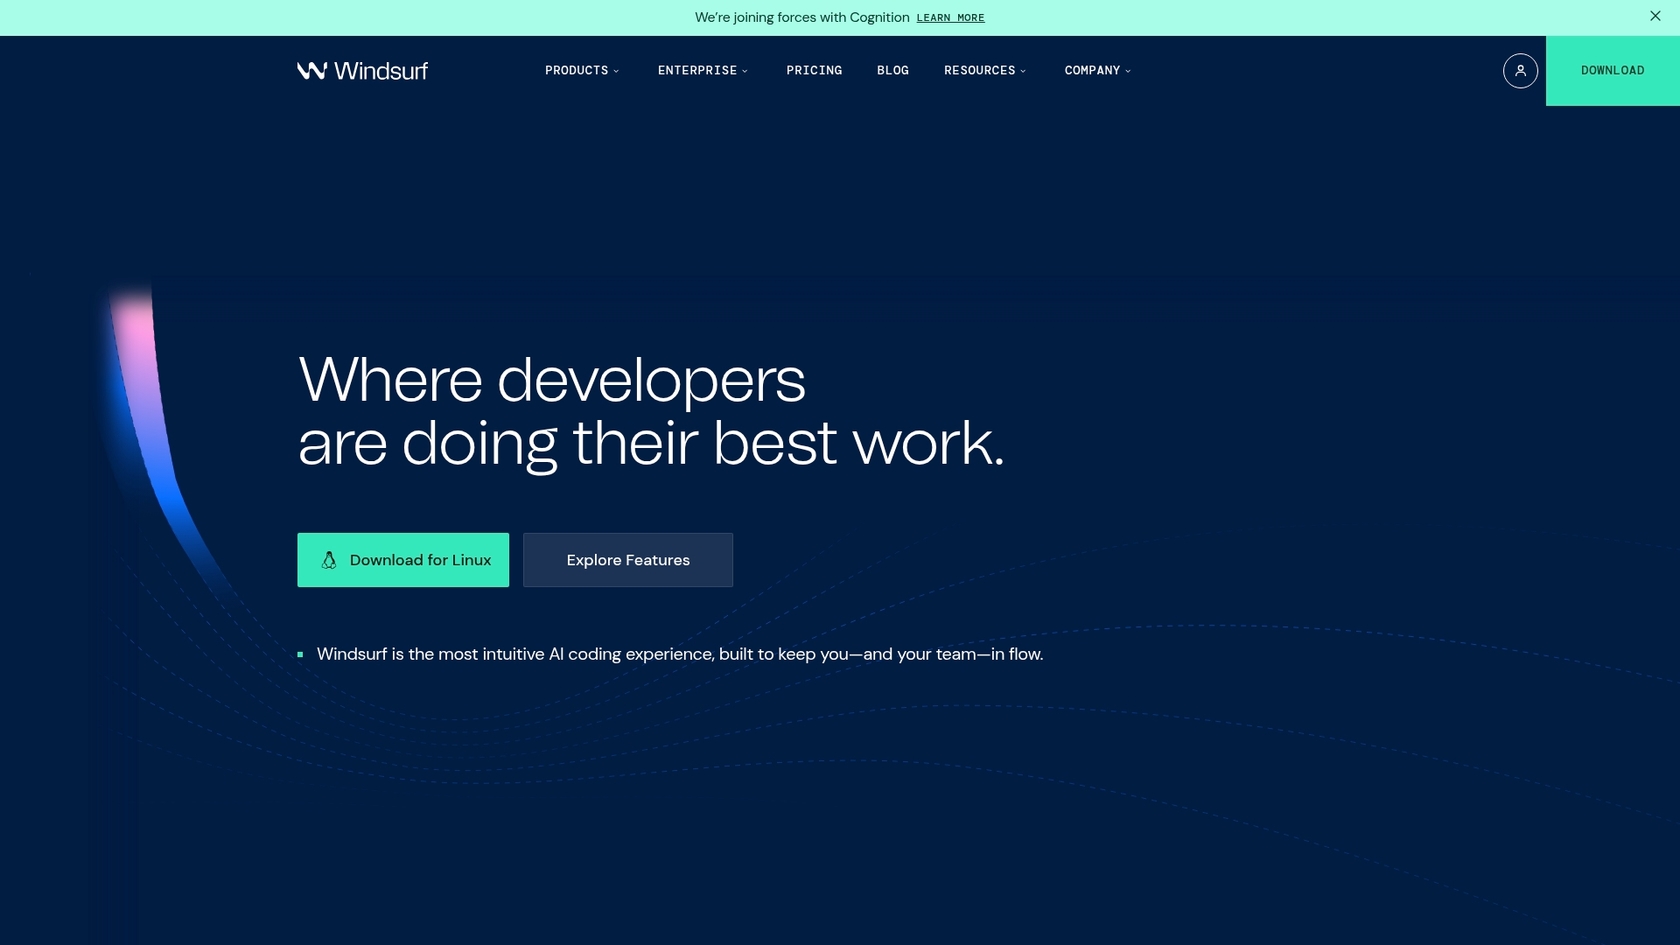Open the Blog section

click(x=893, y=70)
